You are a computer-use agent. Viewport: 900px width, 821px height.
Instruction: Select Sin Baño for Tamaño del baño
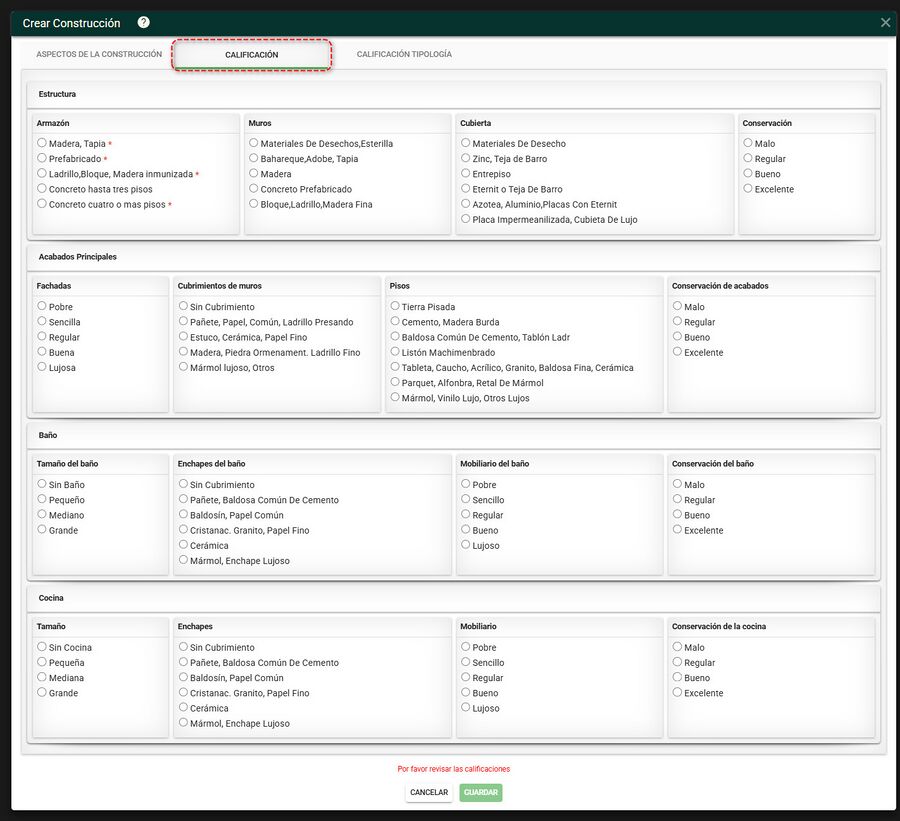click(42, 483)
